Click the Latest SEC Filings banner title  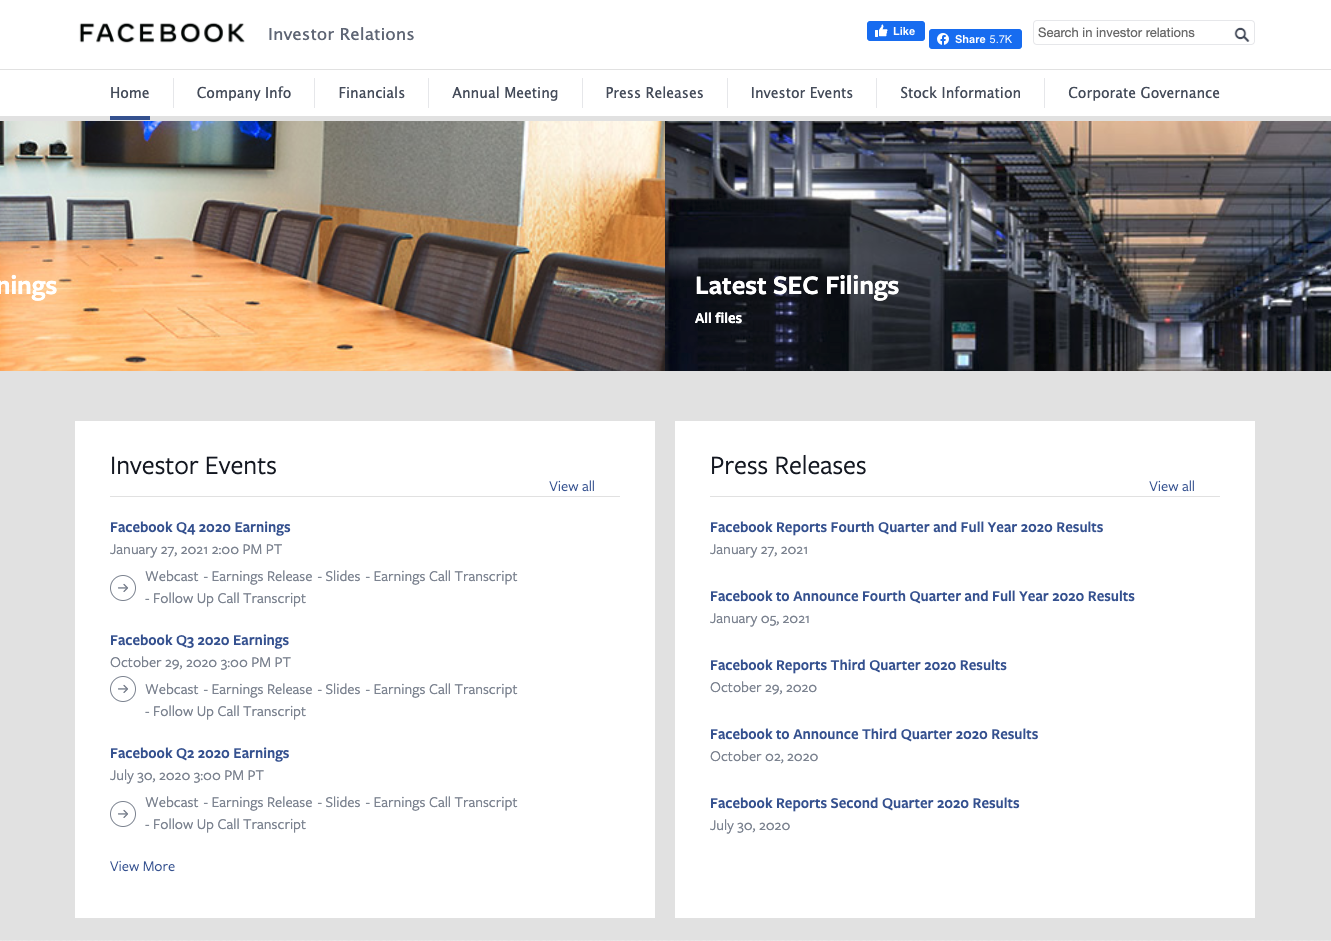click(x=797, y=286)
